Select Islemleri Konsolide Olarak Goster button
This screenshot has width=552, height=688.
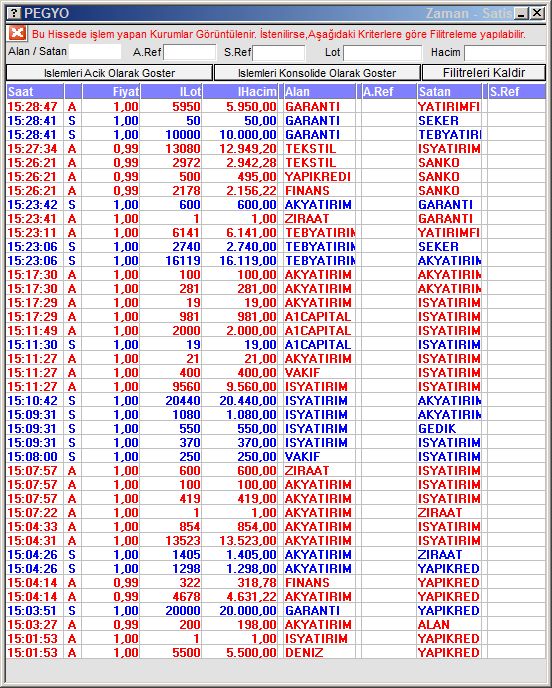[x=317, y=73]
